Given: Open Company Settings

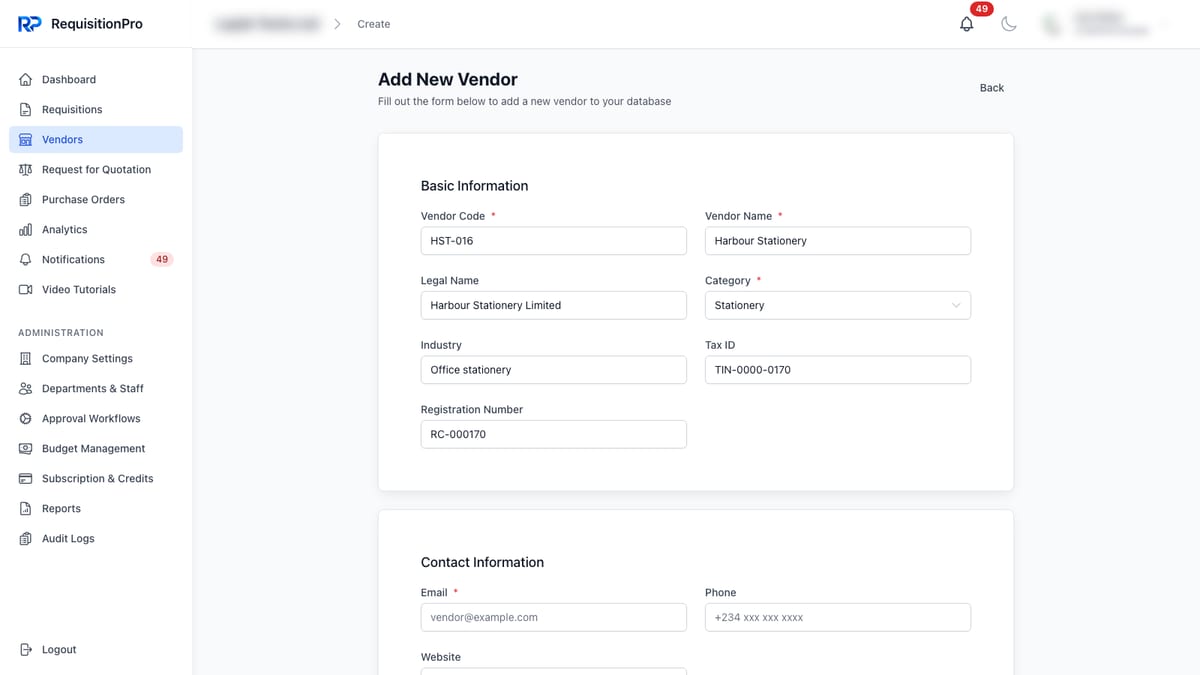Looking at the screenshot, I should click(96, 359).
